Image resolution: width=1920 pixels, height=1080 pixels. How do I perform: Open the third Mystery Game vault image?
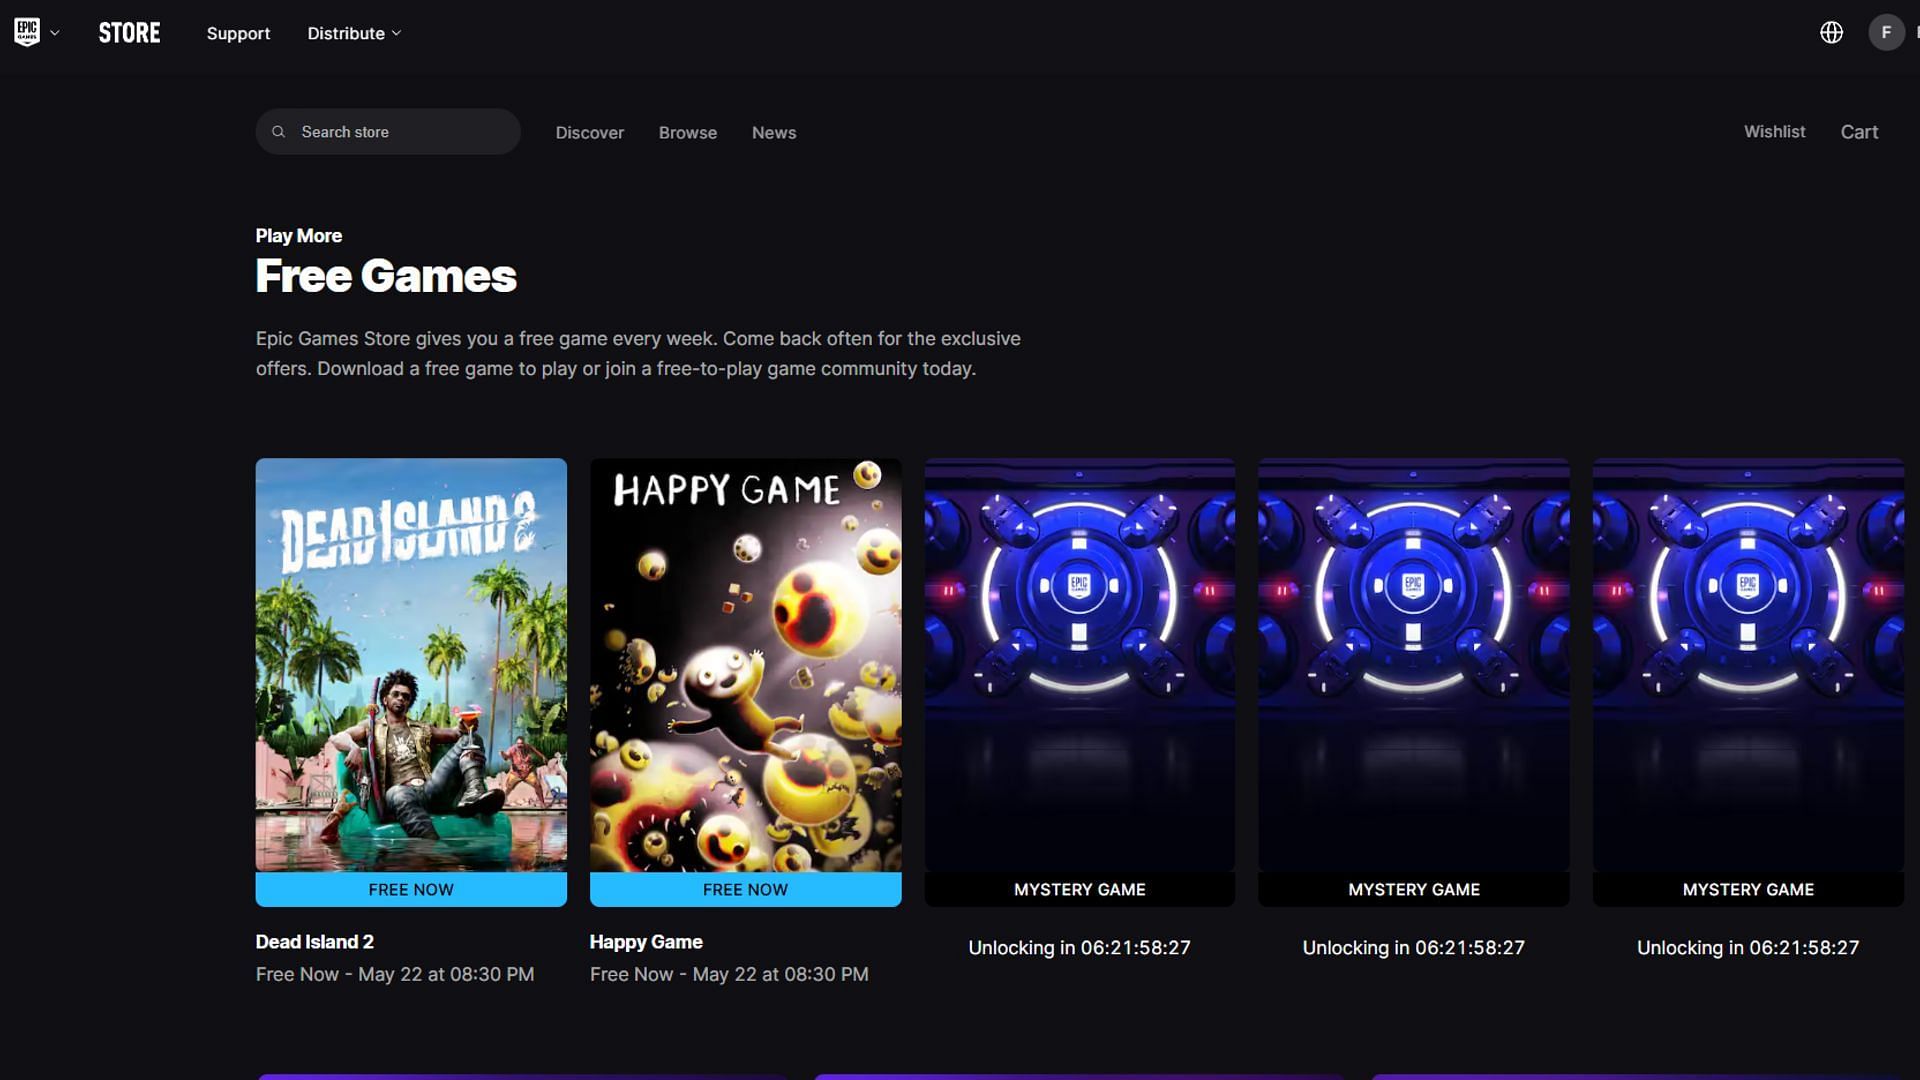pos(1748,665)
